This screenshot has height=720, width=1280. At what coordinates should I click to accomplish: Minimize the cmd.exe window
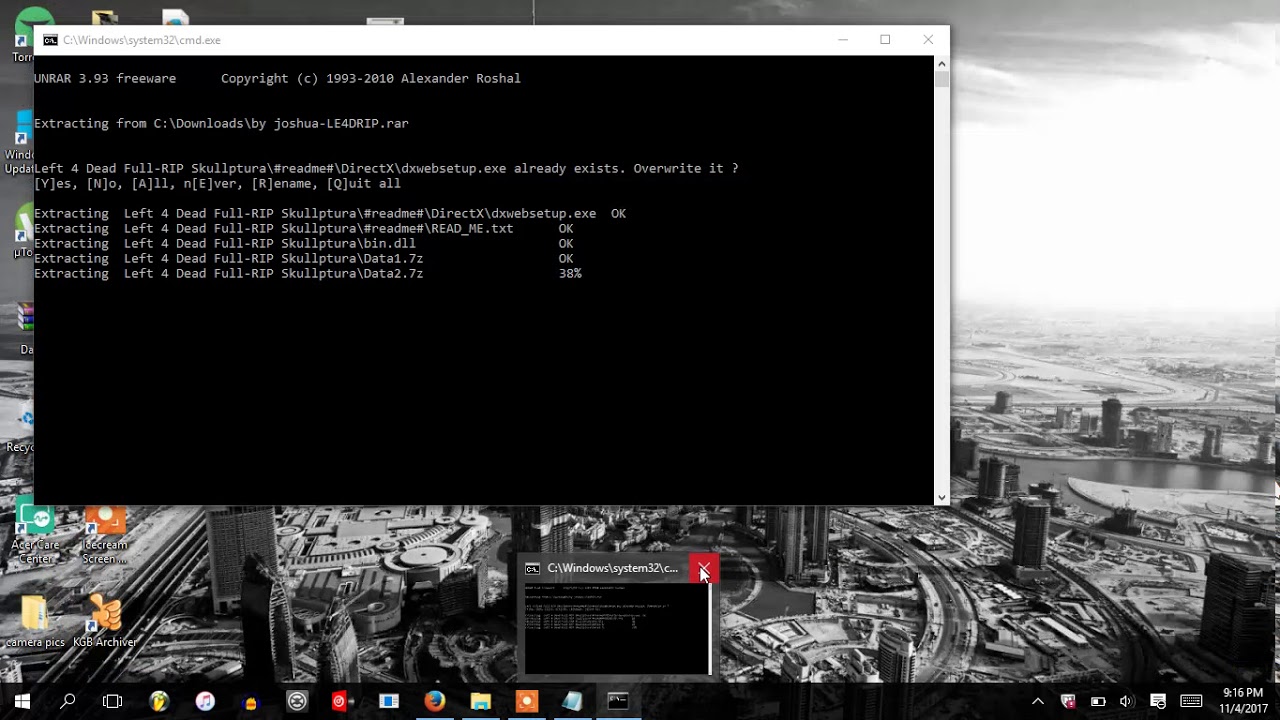[843, 40]
